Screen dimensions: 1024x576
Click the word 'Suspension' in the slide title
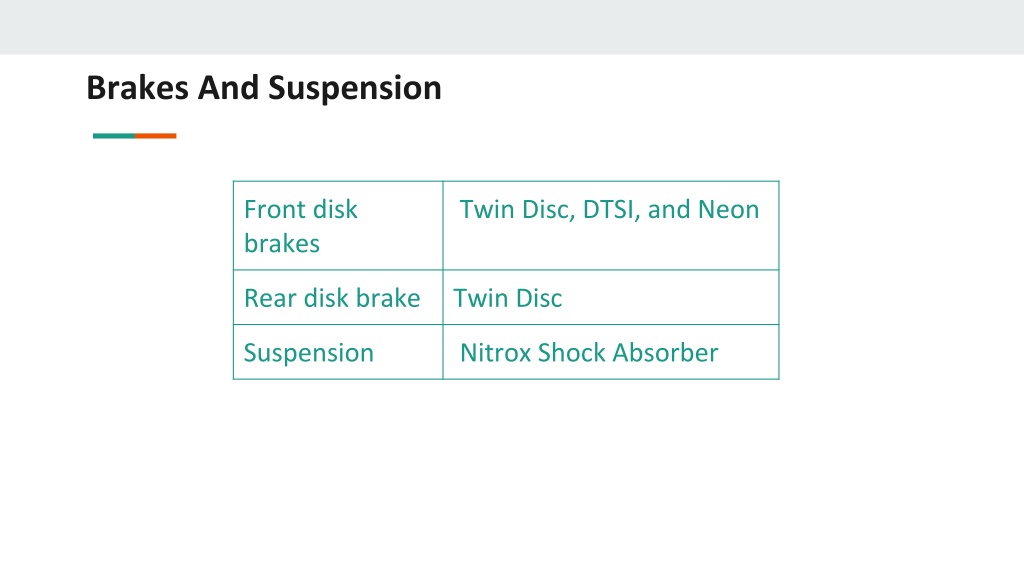pos(355,89)
